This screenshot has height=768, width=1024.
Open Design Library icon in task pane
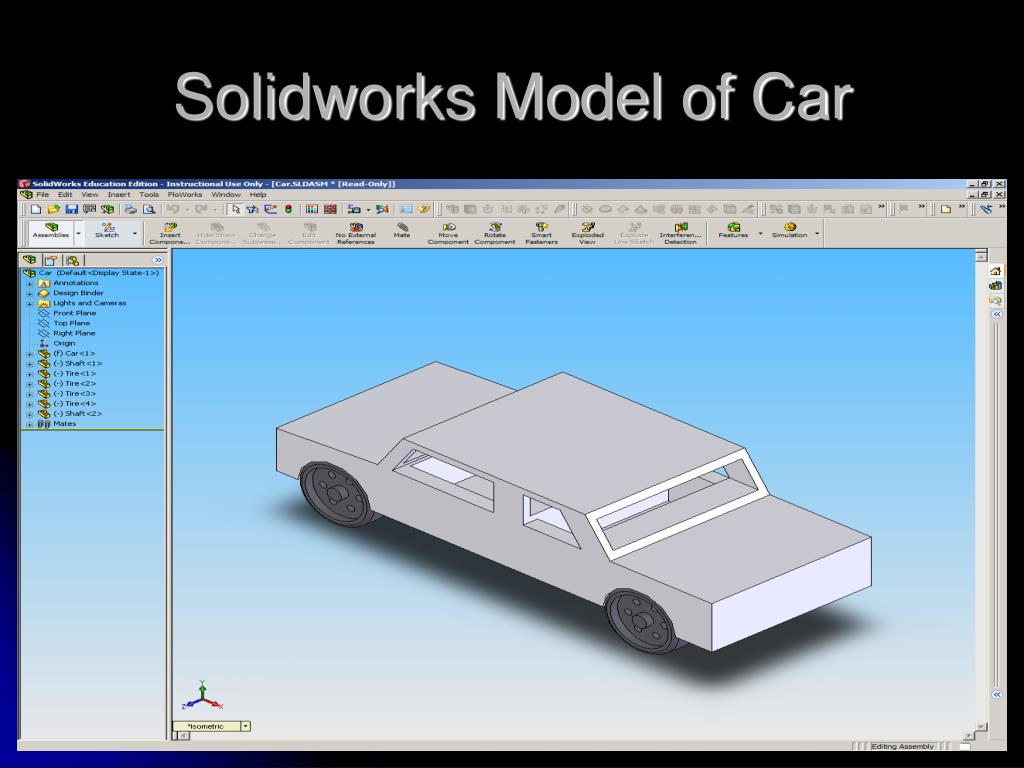coord(995,286)
